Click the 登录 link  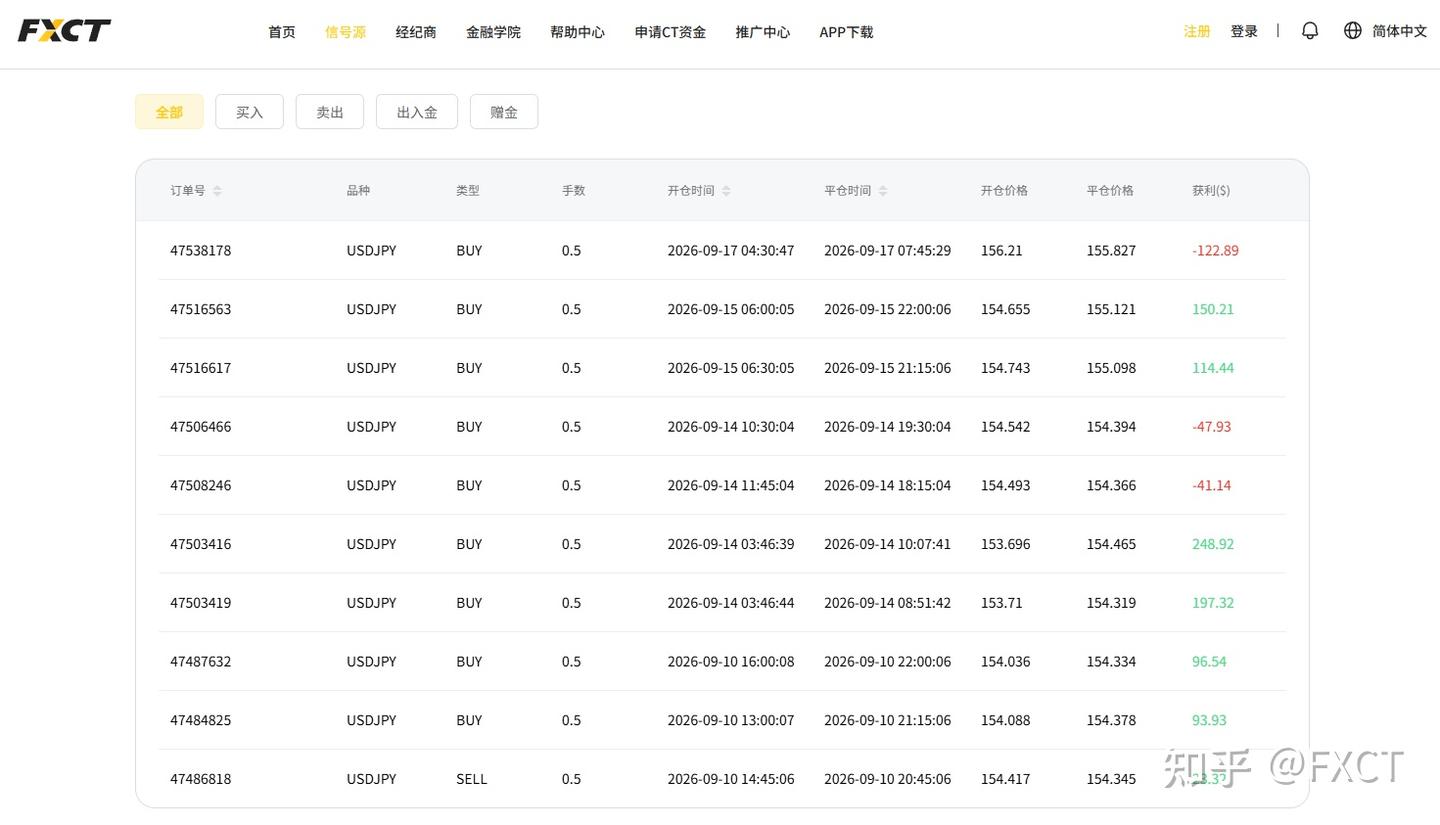point(1244,31)
